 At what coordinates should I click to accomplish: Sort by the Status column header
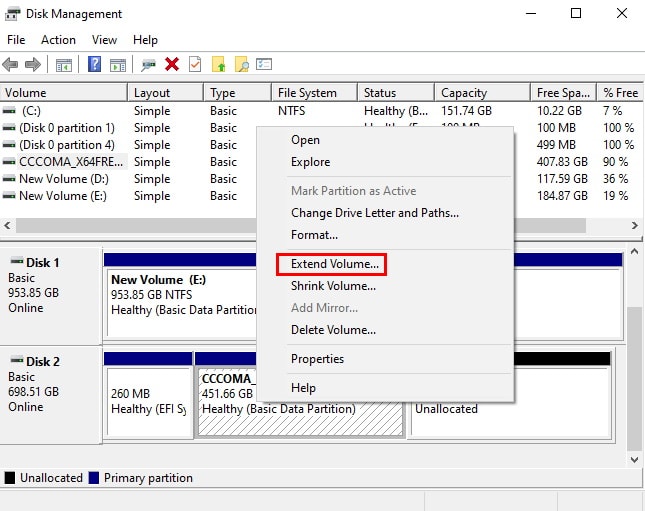396,93
